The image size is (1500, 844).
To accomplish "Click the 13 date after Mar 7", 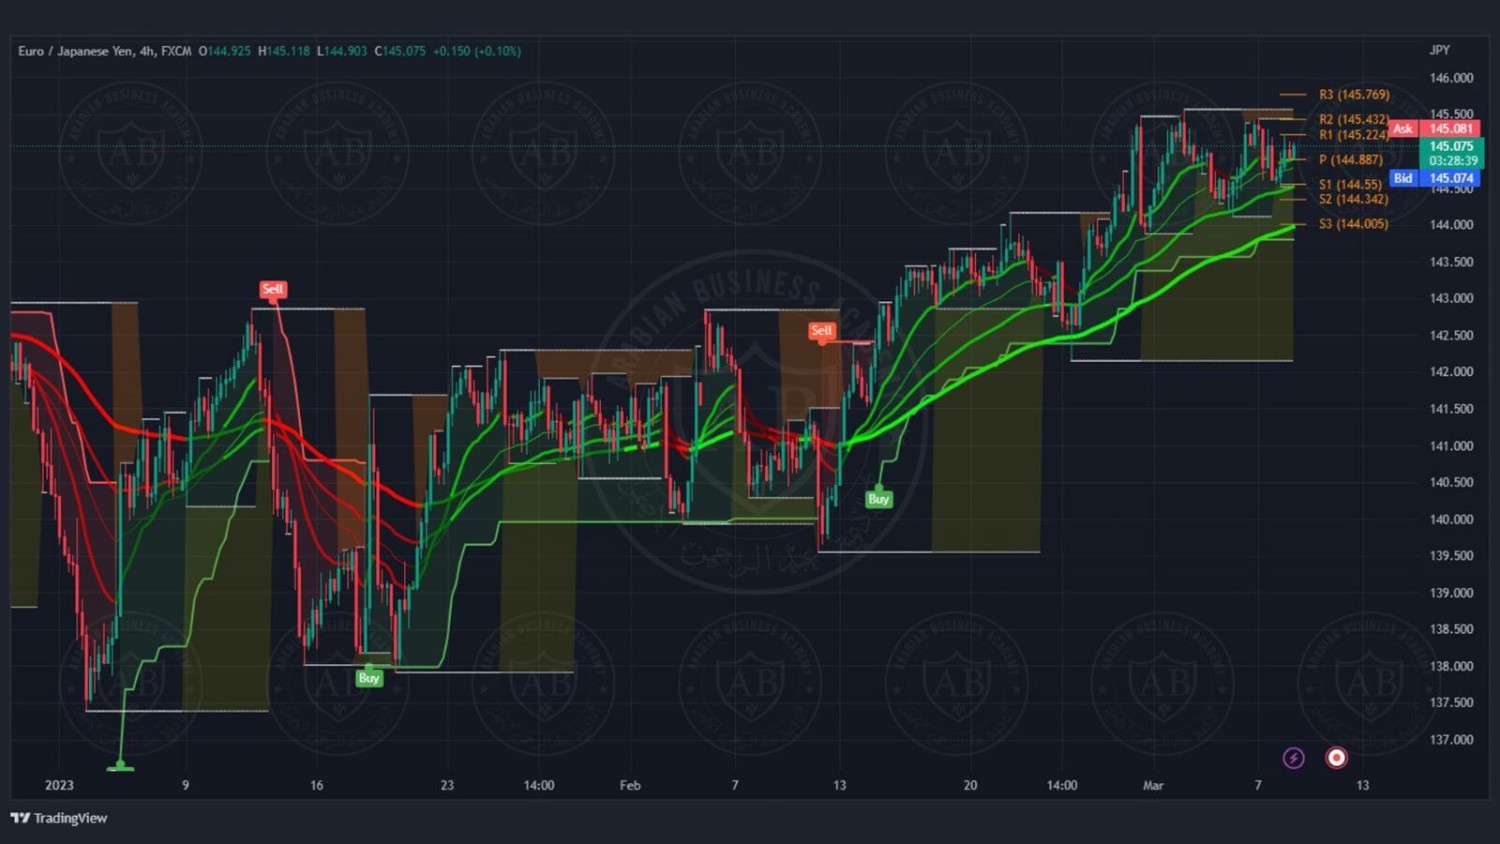I will tap(1362, 785).
